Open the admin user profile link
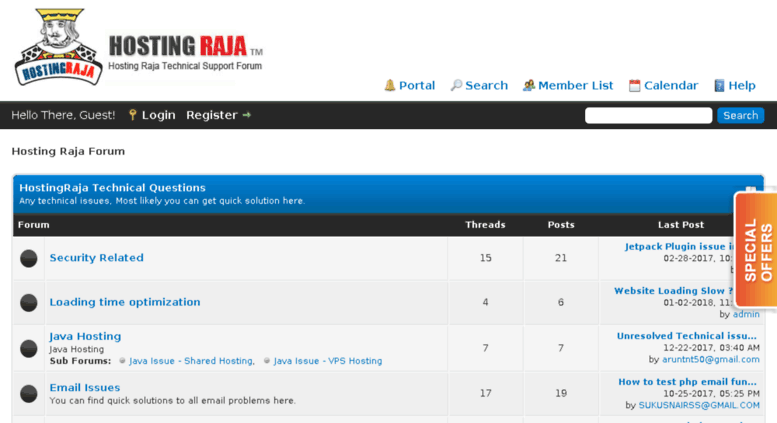The image size is (777, 423). (746, 315)
